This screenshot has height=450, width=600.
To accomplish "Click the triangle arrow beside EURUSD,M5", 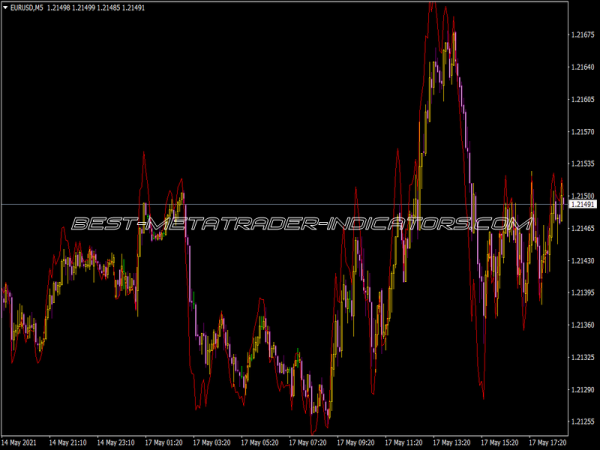I will (5, 8).
